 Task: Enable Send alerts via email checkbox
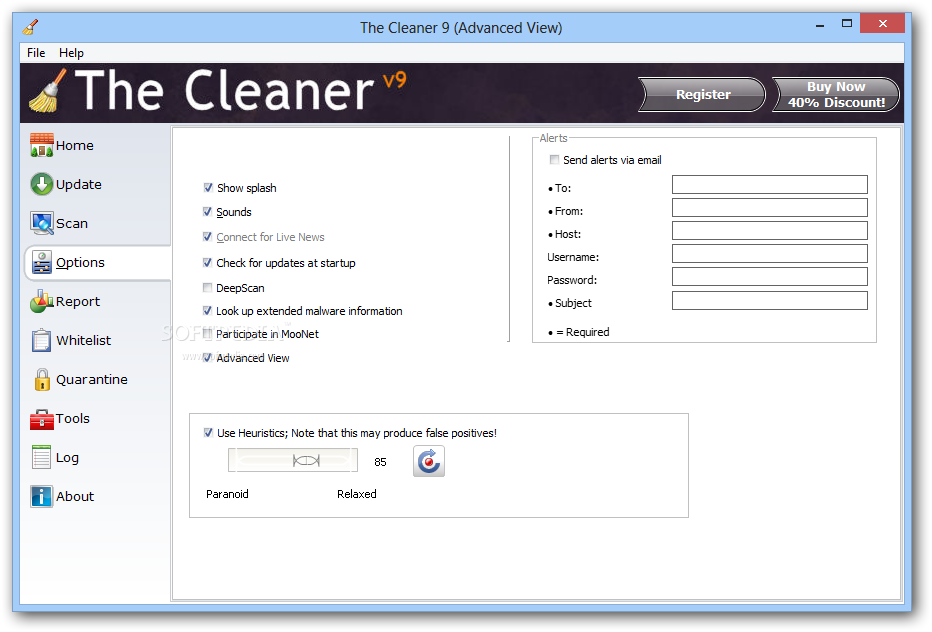(x=555, y=160)
